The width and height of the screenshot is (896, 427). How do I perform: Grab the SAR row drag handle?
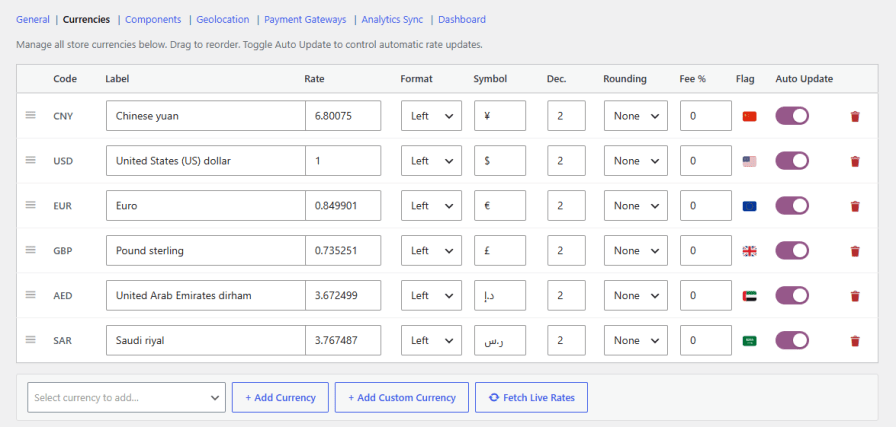click(x=30, y=340)
